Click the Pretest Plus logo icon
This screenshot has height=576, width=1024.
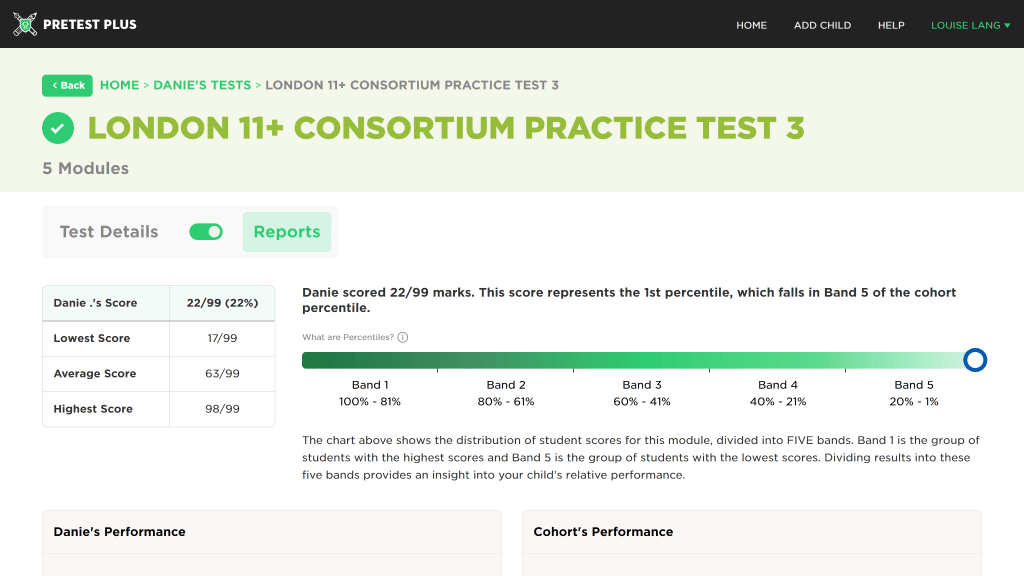(x=24, y=23)
